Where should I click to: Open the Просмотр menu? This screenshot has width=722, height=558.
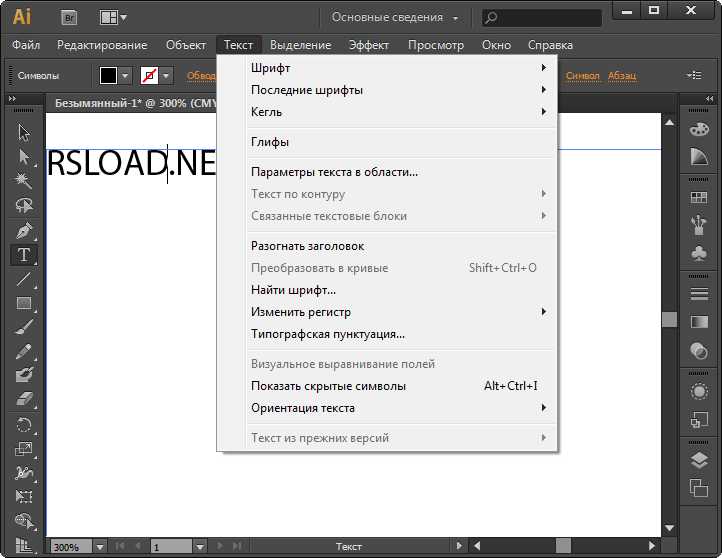coord(436,45)
